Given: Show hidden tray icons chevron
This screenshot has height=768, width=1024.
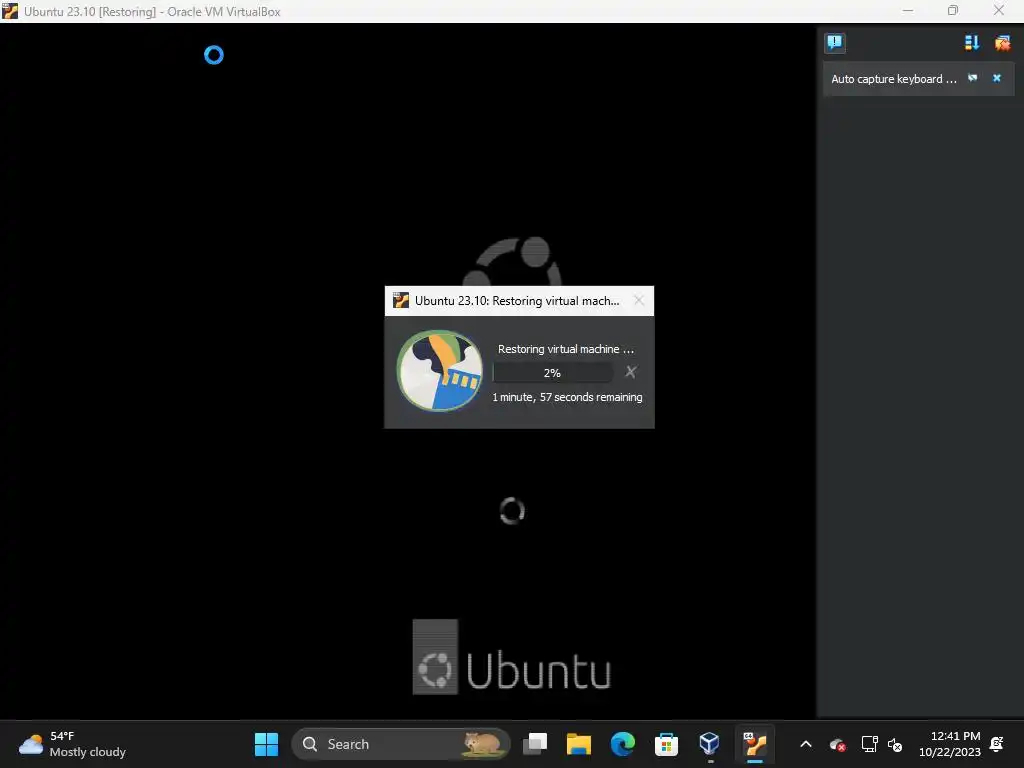Looking at the screenshot, I should (806, 744).
